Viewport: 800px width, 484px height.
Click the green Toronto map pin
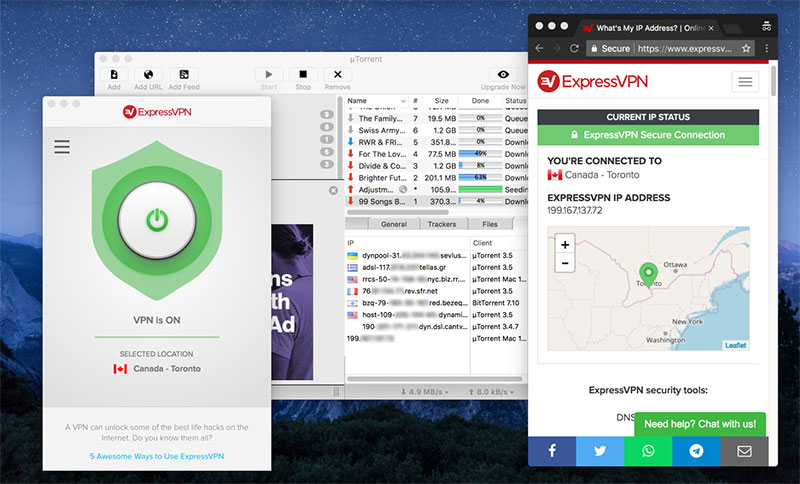point(648,275)
